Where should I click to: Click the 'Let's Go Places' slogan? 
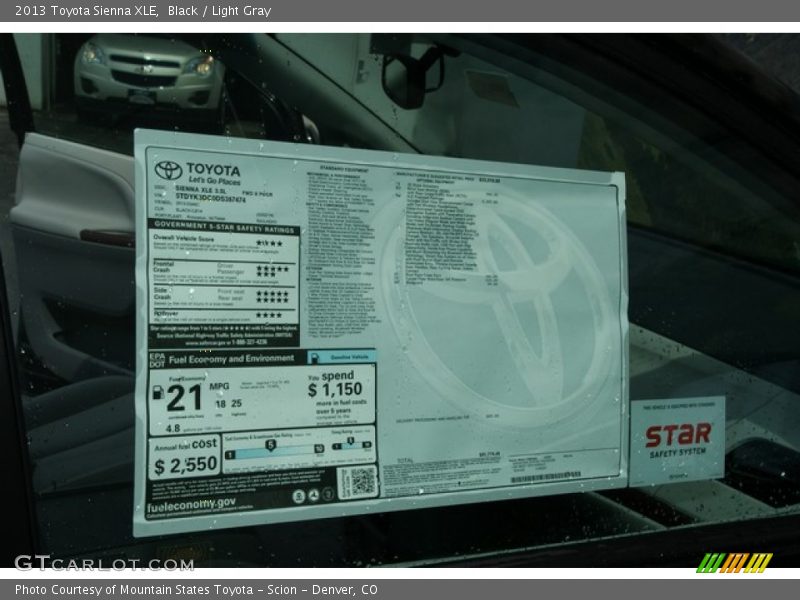[214, 181]
